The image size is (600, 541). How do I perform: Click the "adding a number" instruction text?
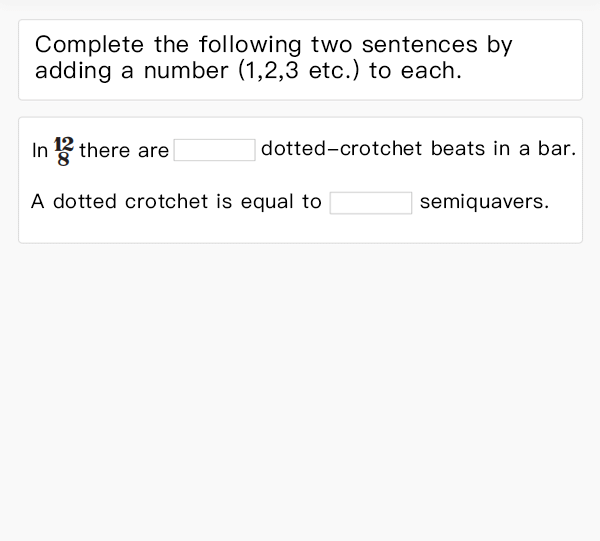(132, 71)
